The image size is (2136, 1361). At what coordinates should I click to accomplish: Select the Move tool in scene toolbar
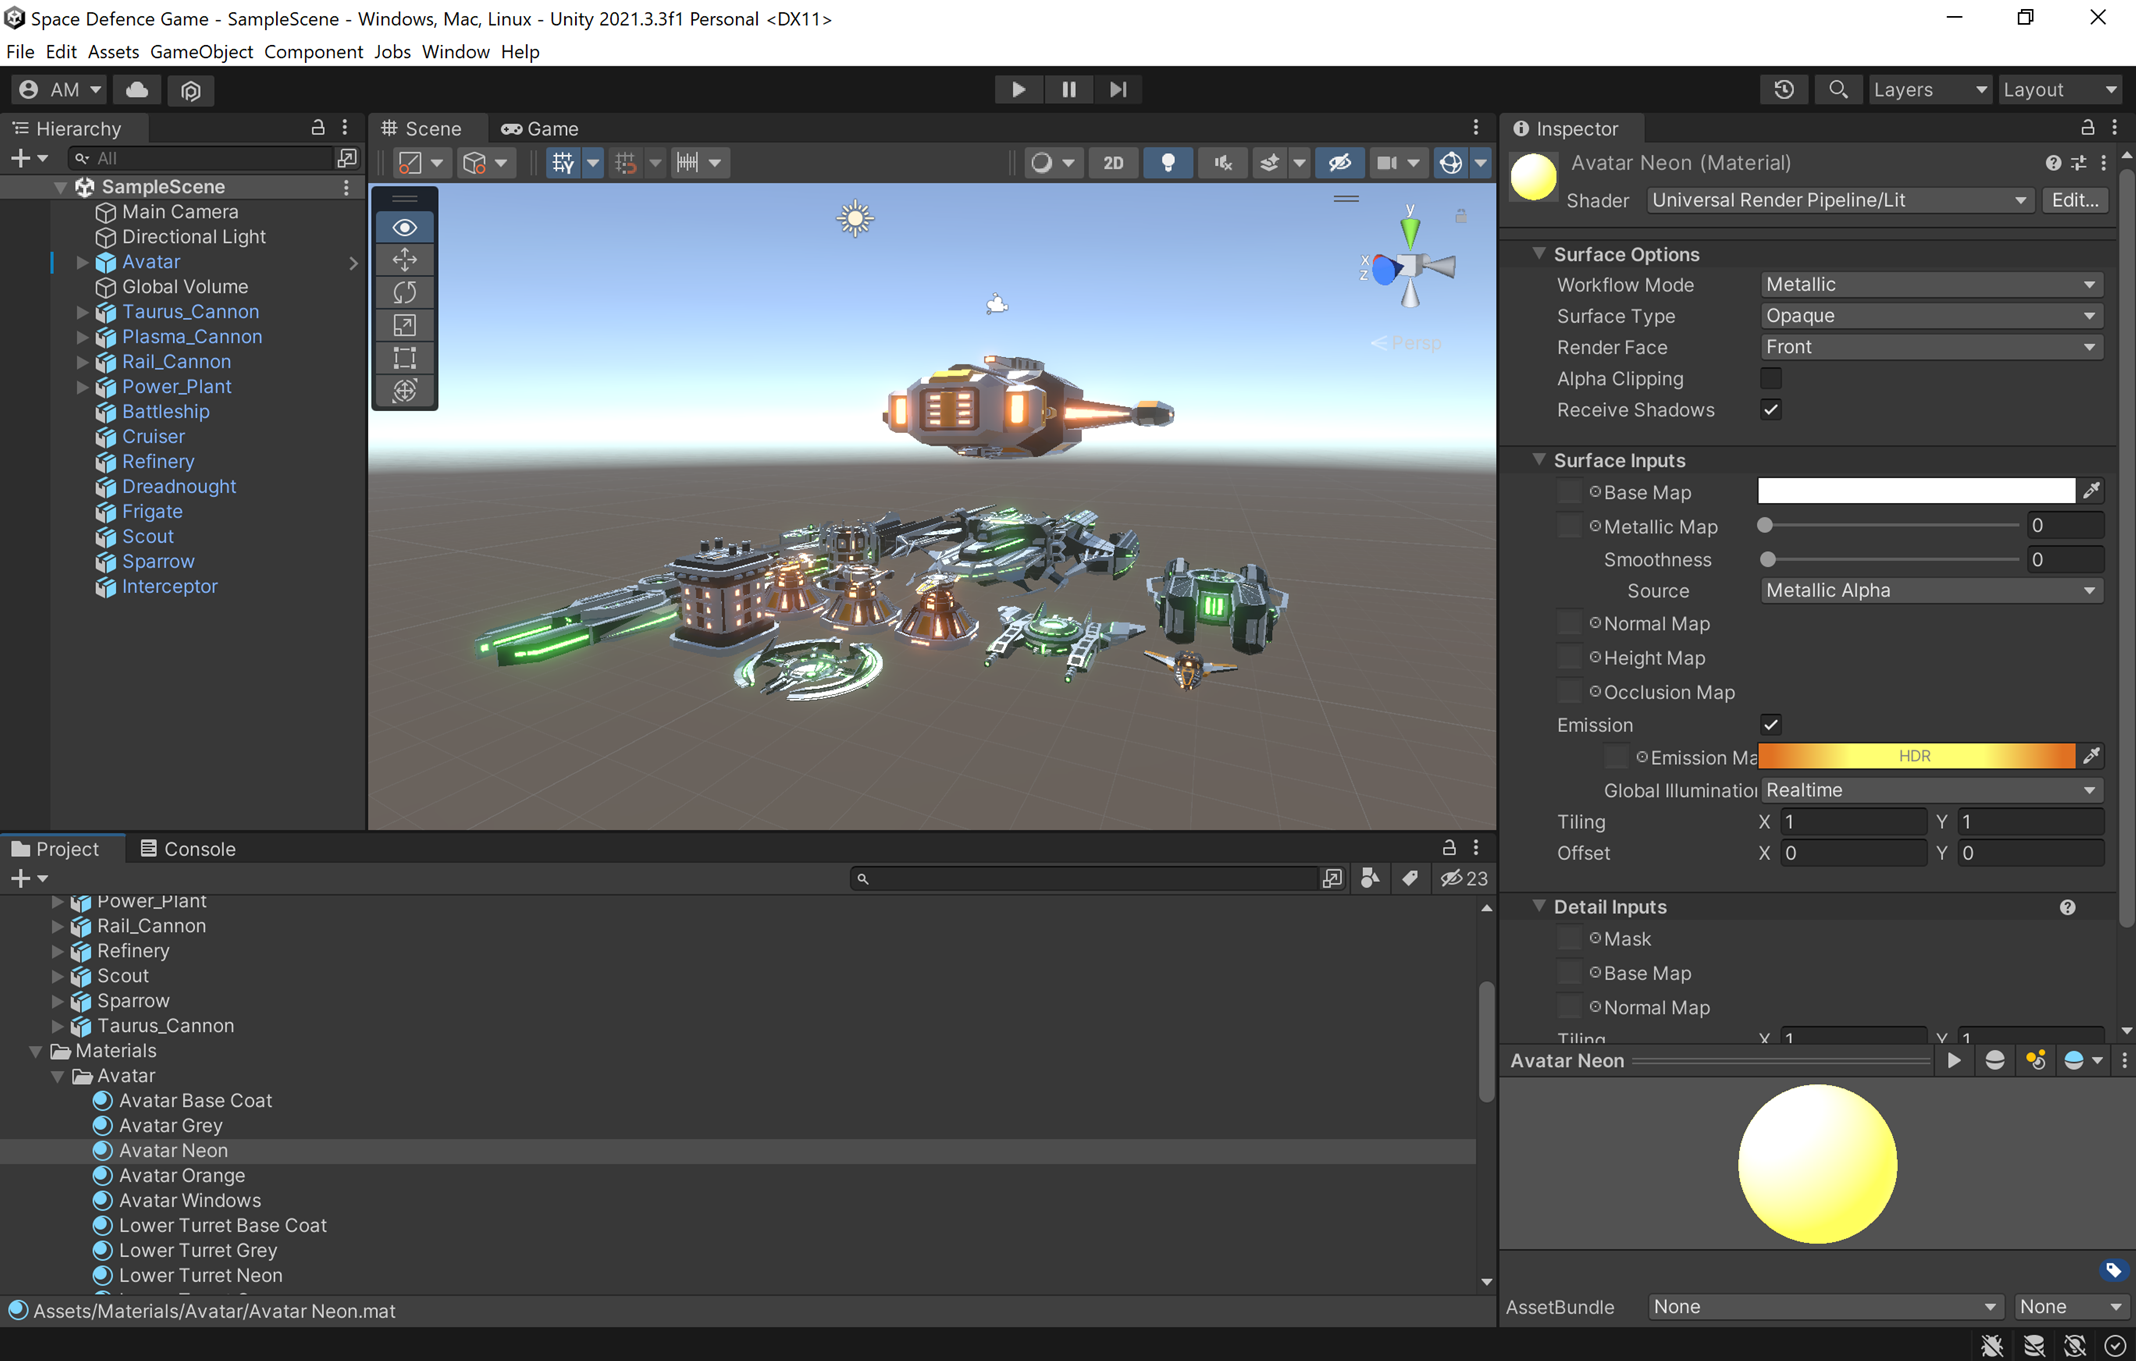coord(405,260)
